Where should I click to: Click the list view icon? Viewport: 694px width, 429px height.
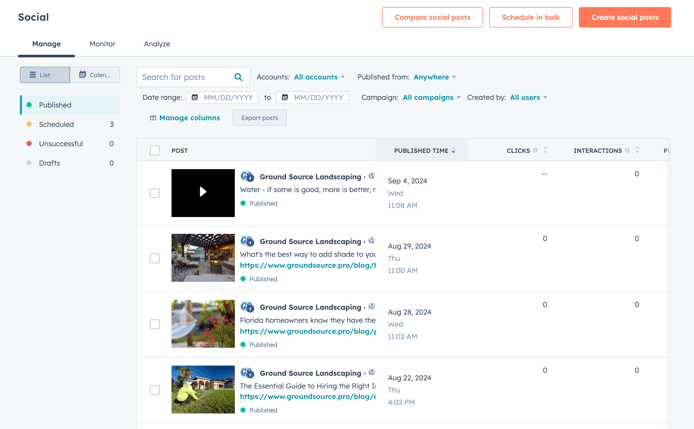pyautogui.click(x=33, y=75)
